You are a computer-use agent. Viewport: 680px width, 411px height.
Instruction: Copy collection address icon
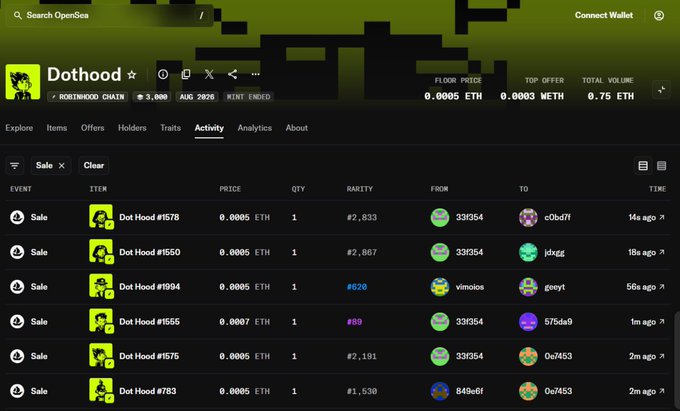pyautogui.click(x=186, y=75)
